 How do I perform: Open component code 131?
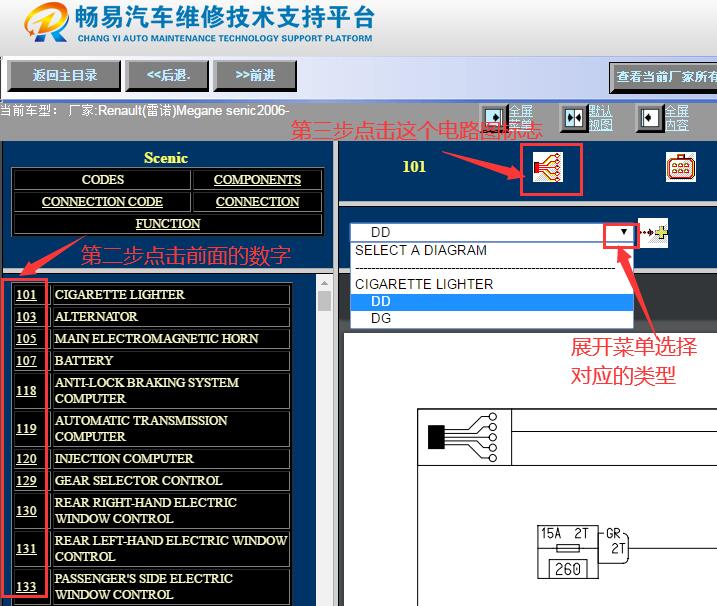point(26,548)
